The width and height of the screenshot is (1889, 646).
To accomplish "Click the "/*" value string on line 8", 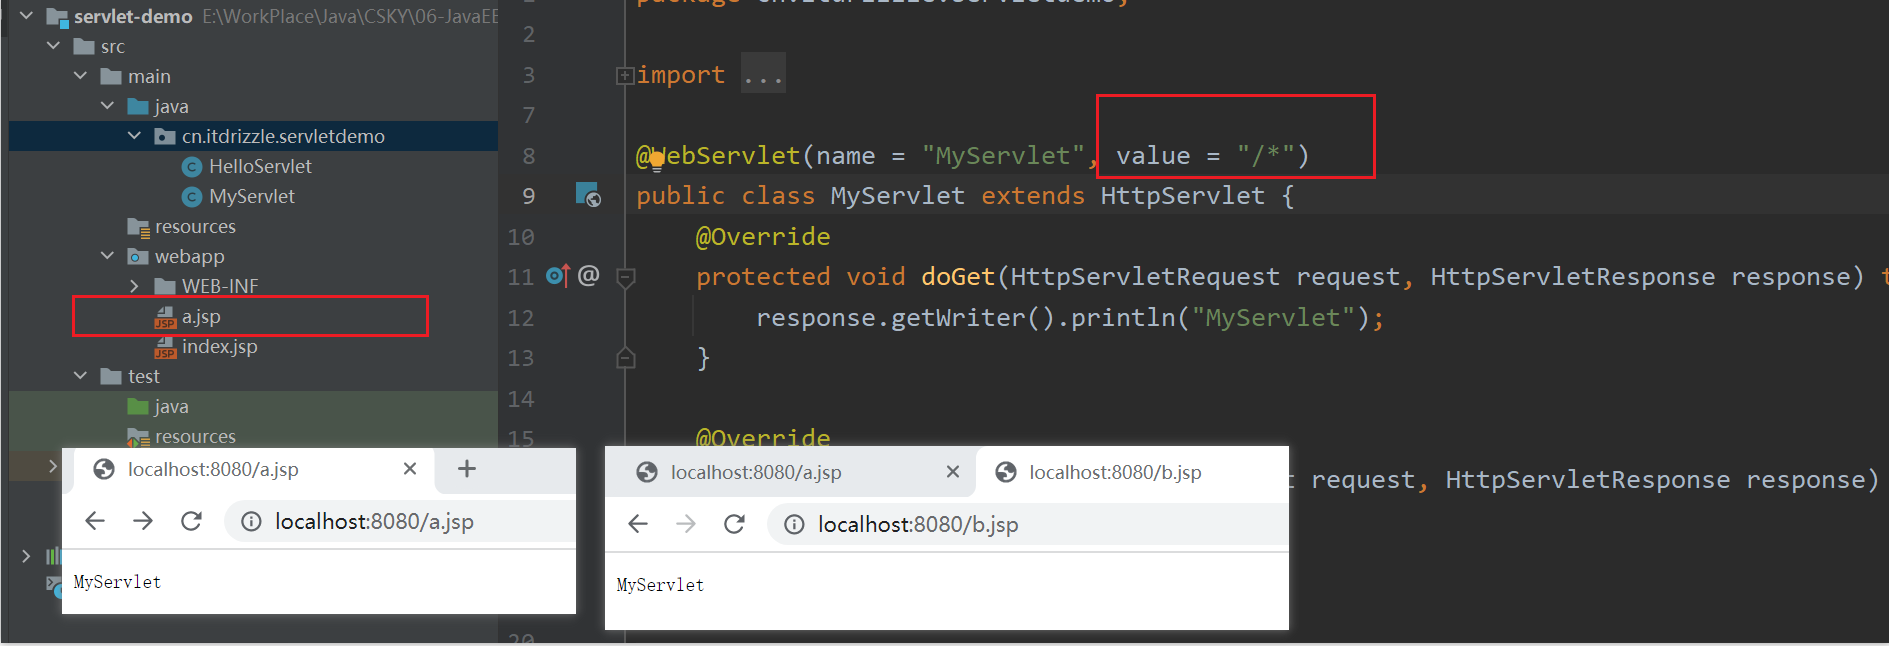I will pos(1265,156).
